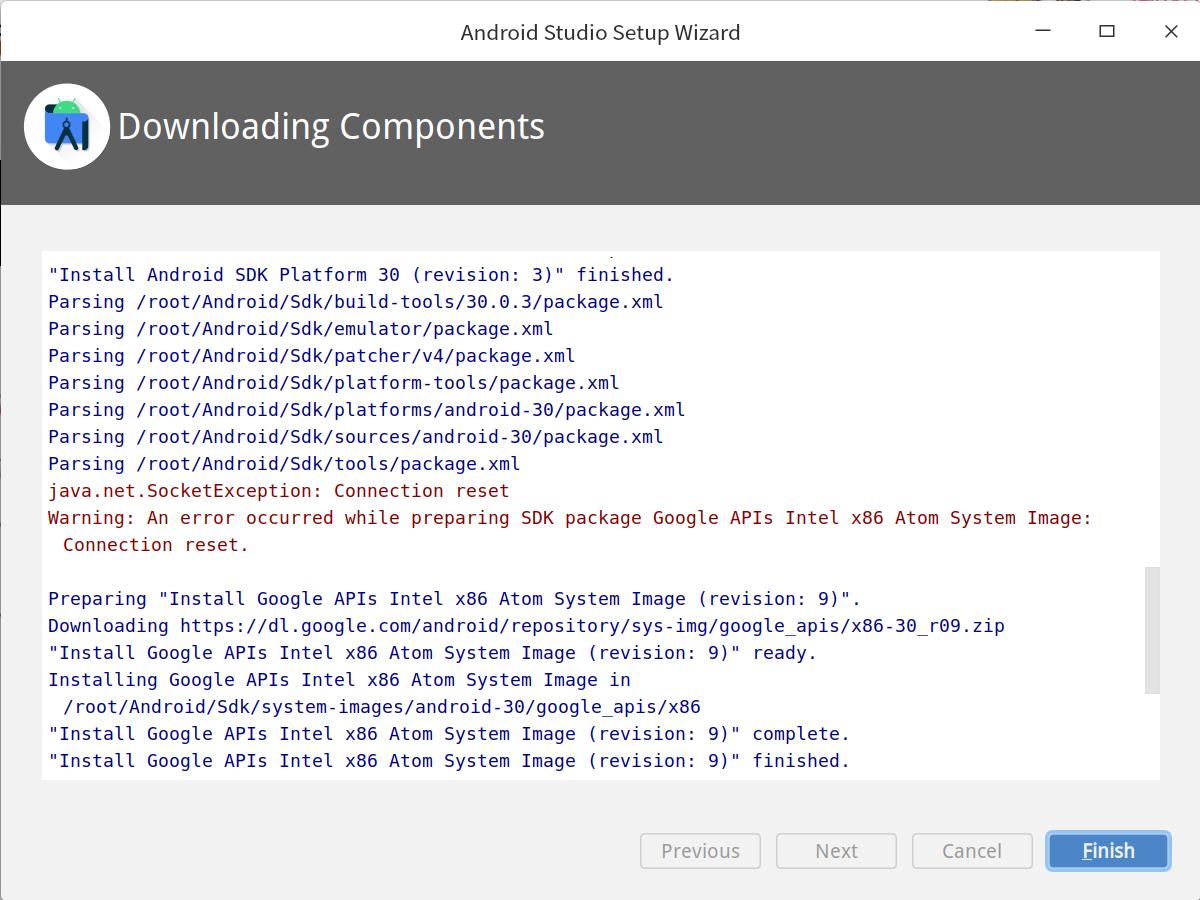This screenshot has height=900, width=1200.
Task: Click the disabled Next button
Action: pos(836,851)
